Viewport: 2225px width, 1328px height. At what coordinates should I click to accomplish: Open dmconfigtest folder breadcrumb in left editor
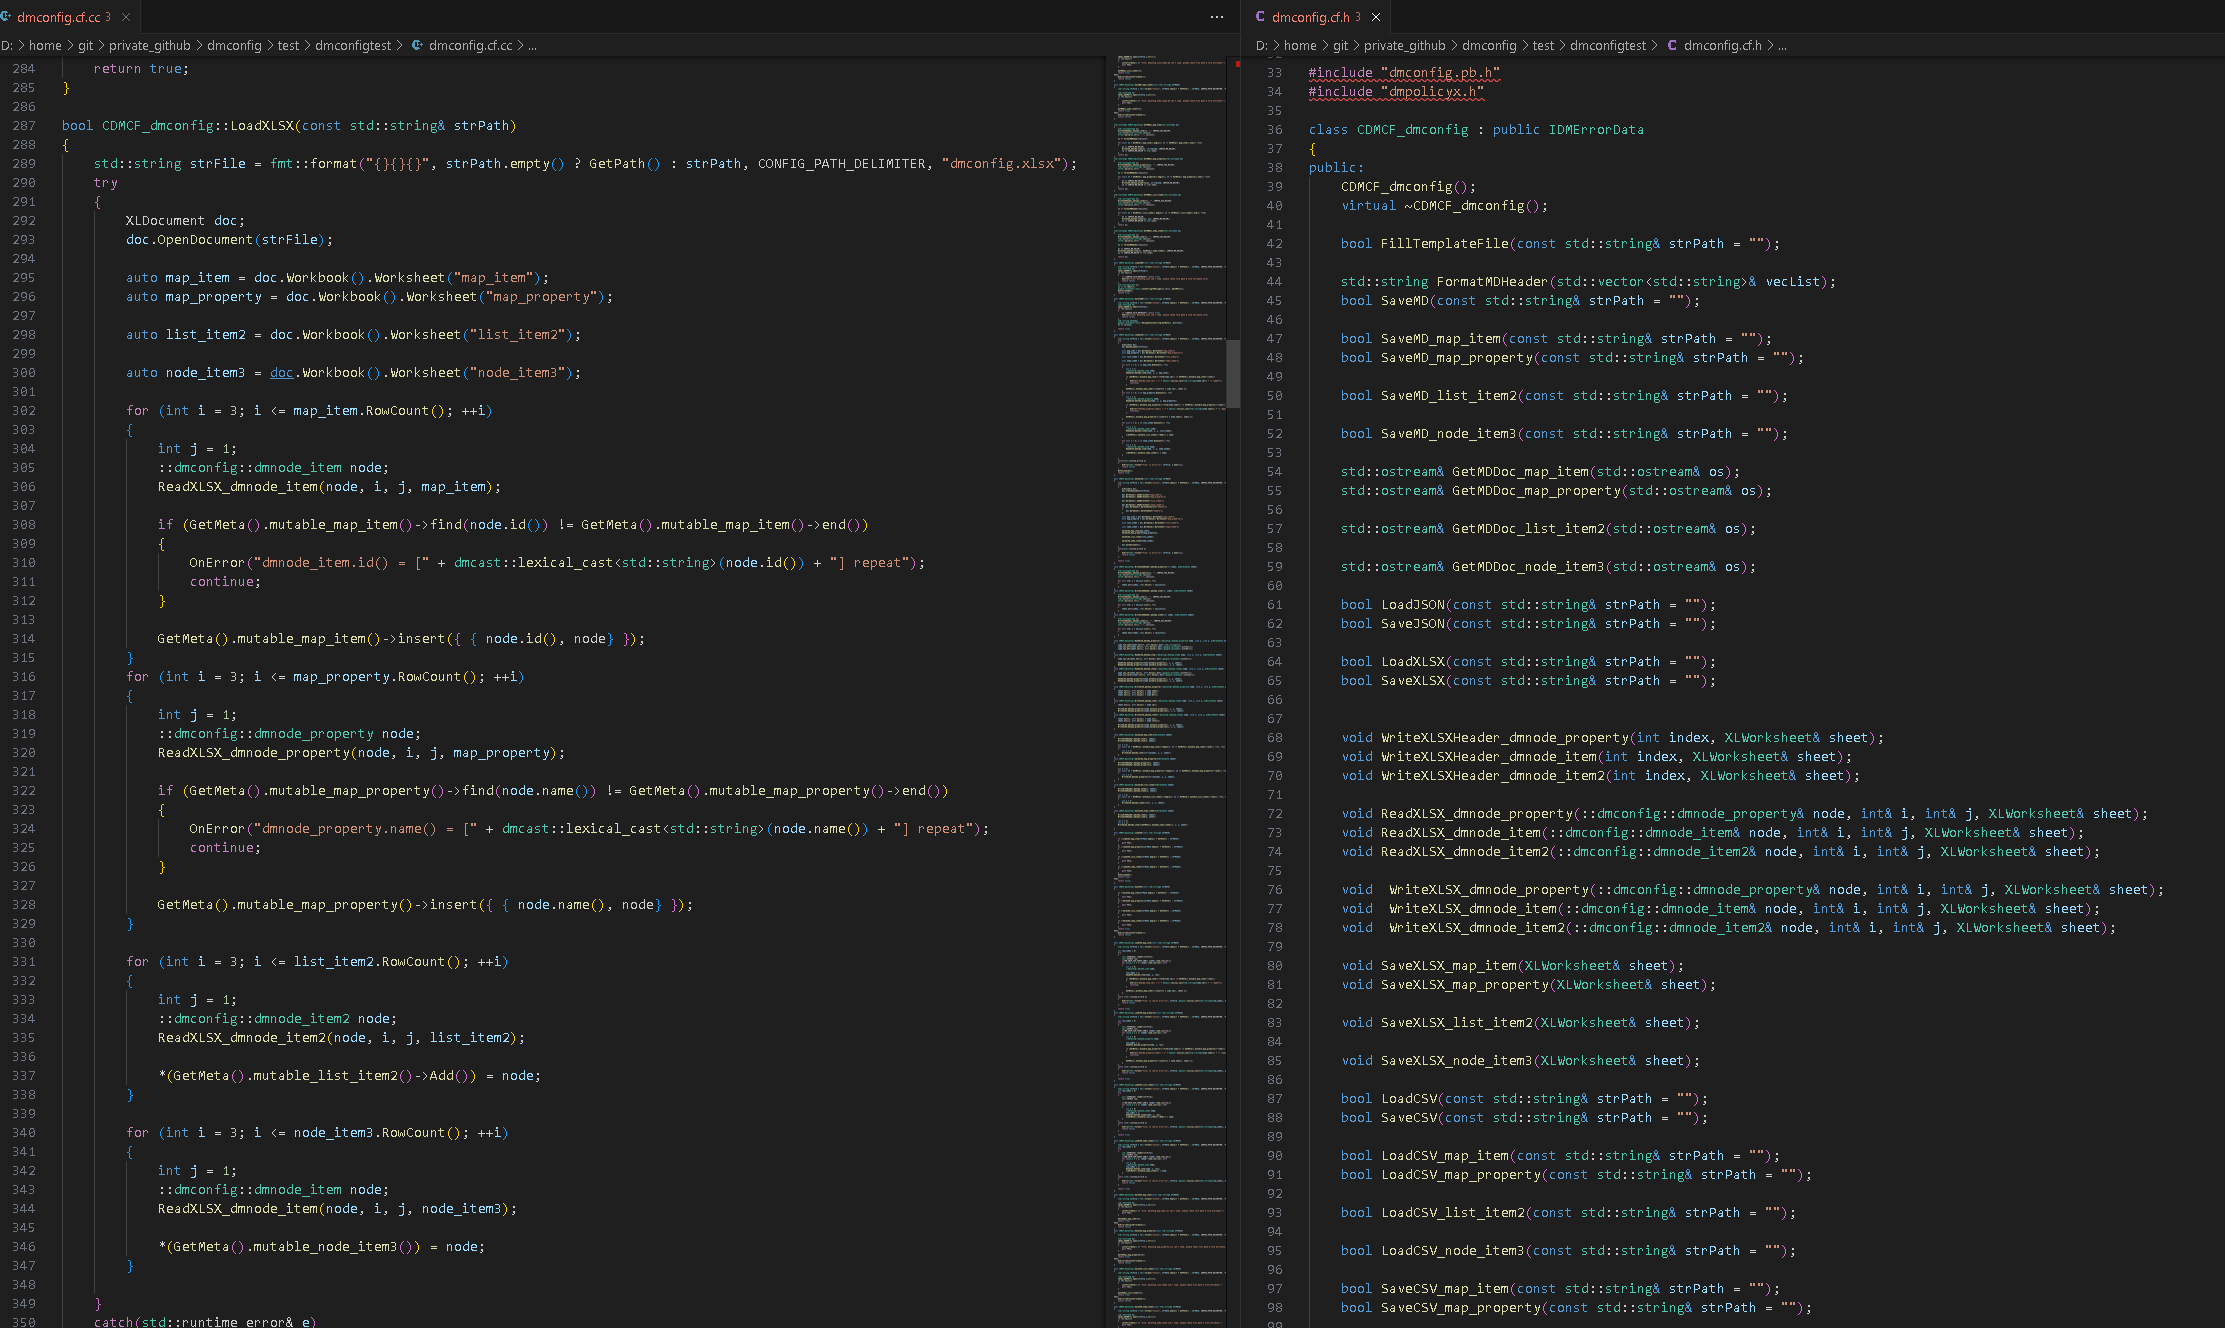353,45
